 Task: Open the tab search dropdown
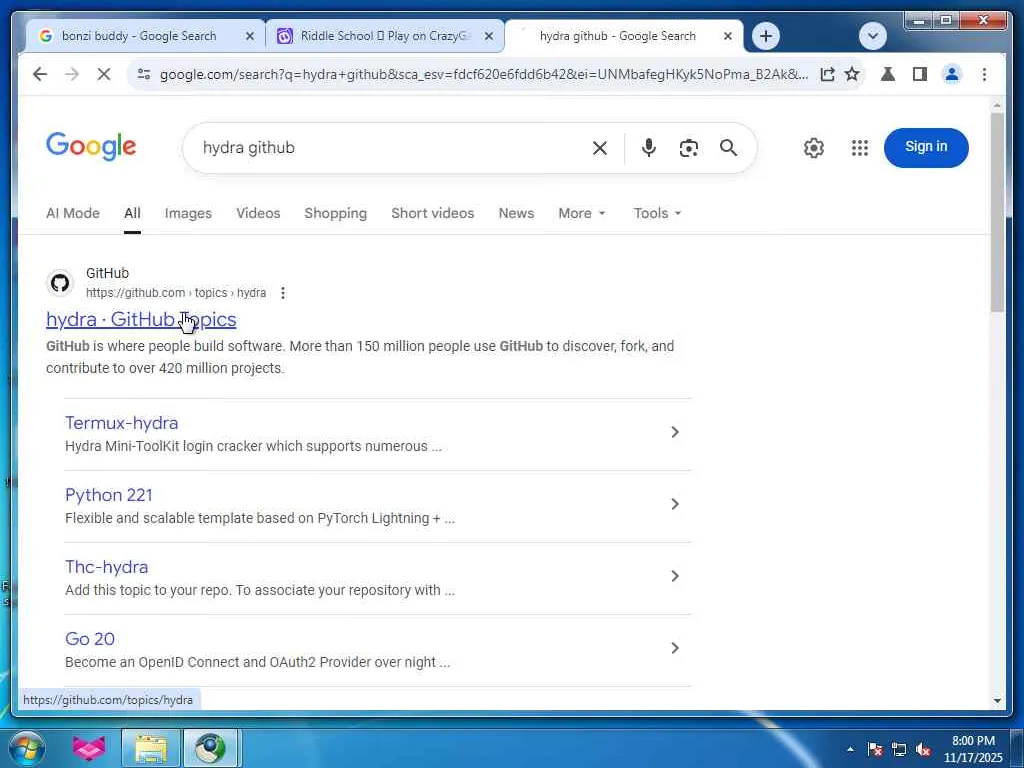tap(873, 36)
